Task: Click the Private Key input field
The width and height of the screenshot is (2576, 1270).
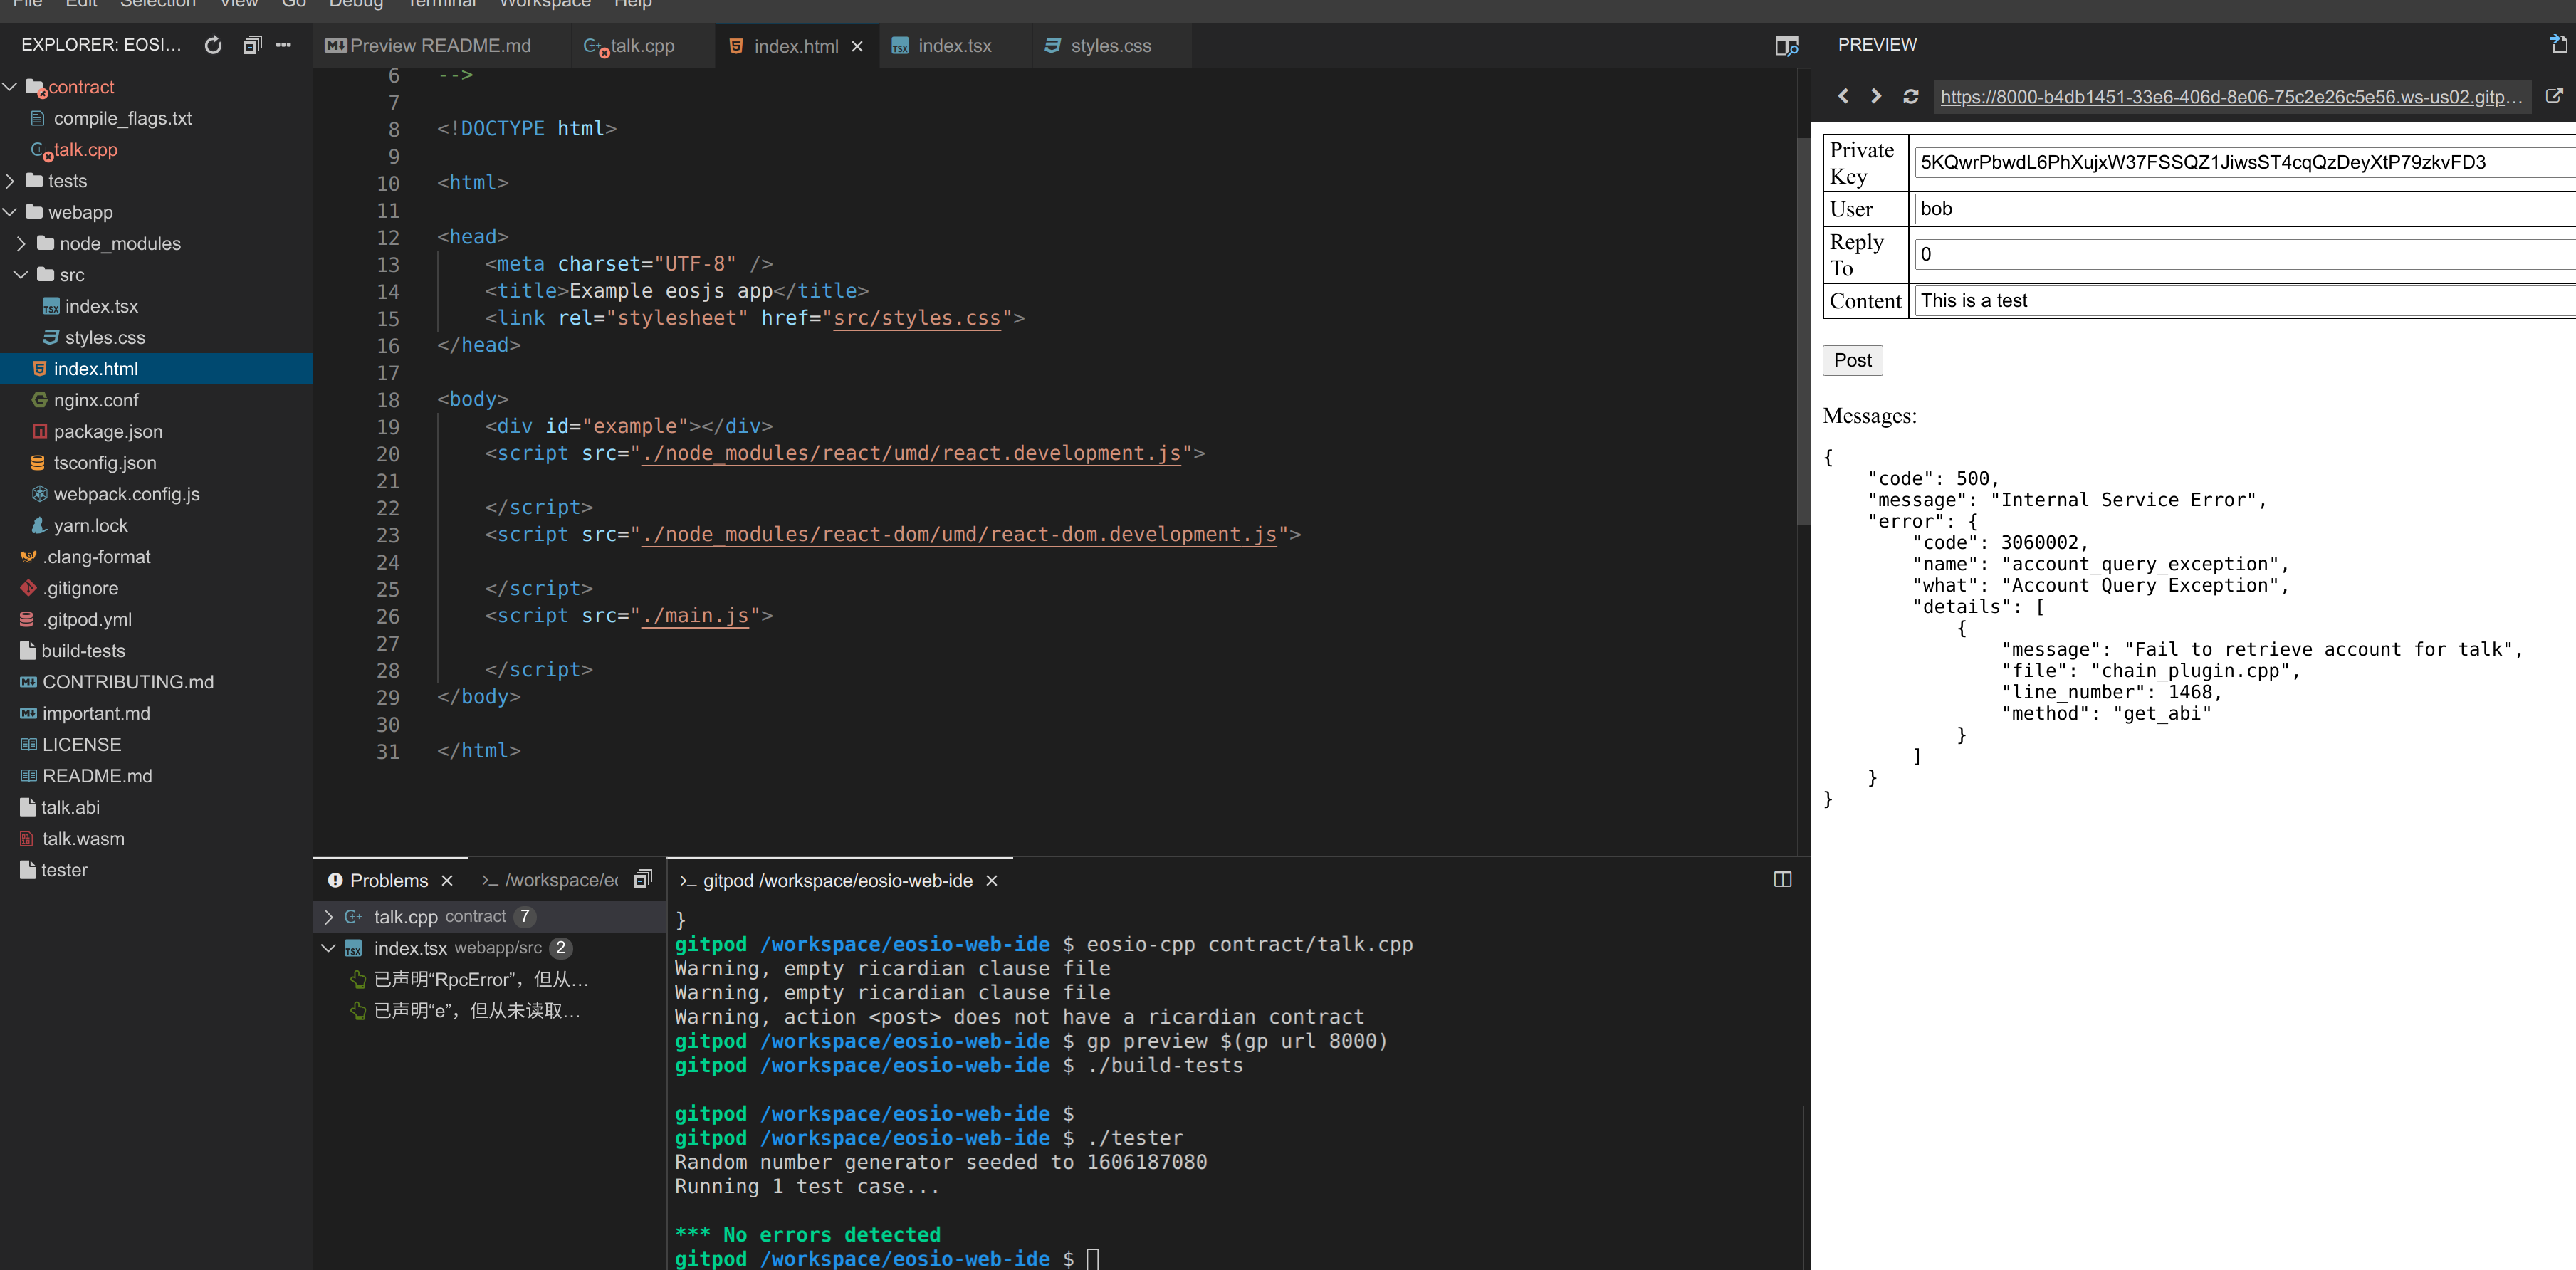Action: click(2244, 163)
